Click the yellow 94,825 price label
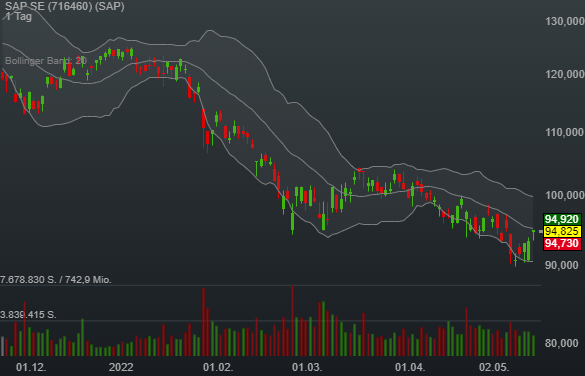This screenshot has width=585, height=376. coord(562,231)
